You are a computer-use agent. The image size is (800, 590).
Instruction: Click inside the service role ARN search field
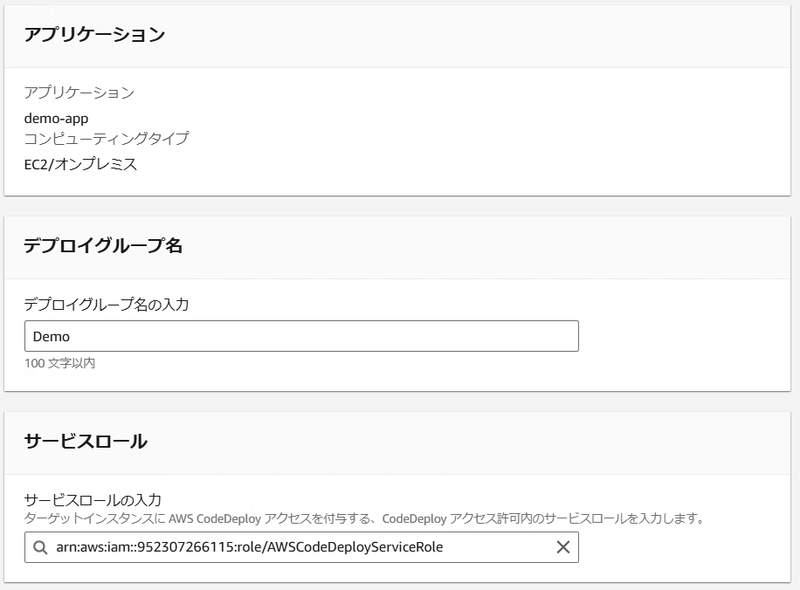[302, 547]
